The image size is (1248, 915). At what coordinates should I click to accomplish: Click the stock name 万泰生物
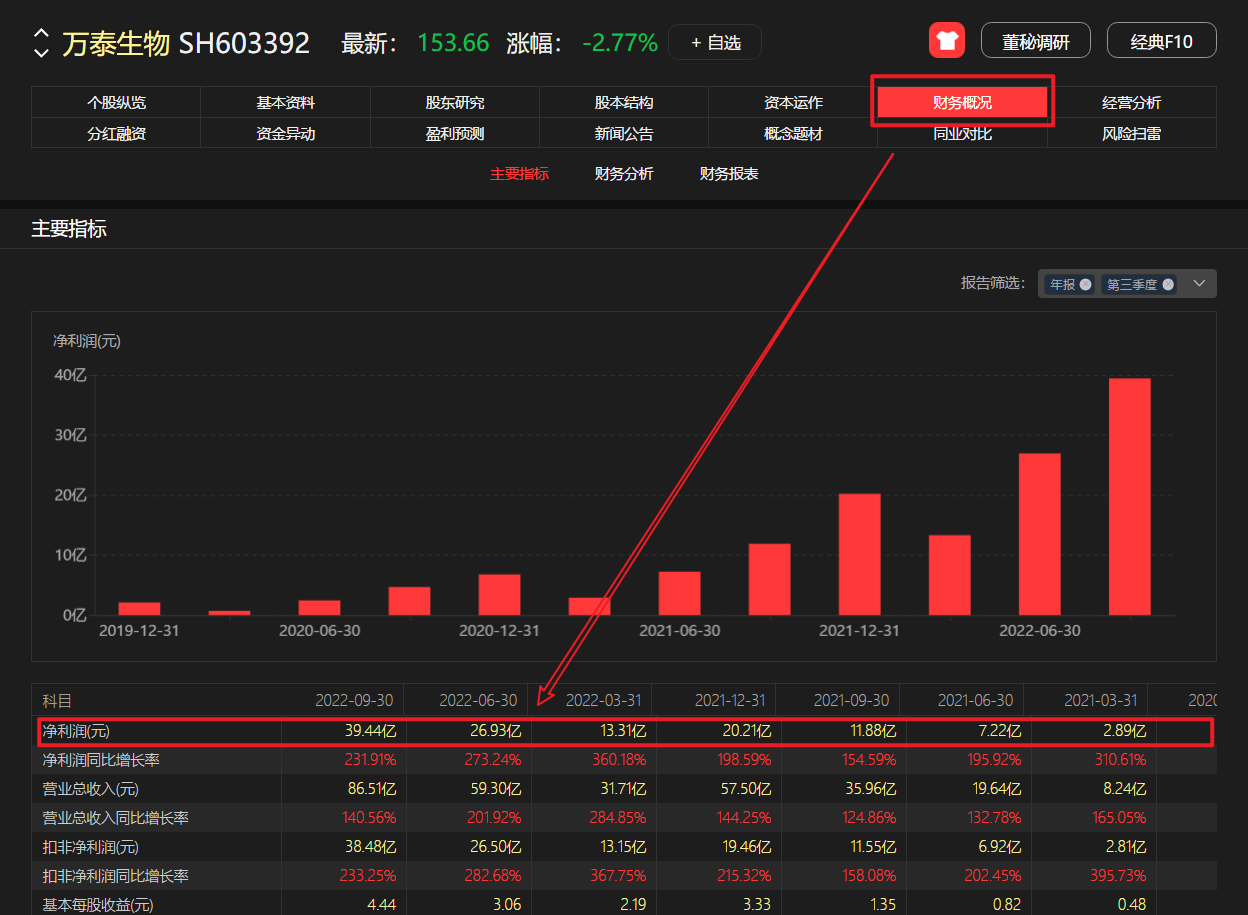click(116, 43)
